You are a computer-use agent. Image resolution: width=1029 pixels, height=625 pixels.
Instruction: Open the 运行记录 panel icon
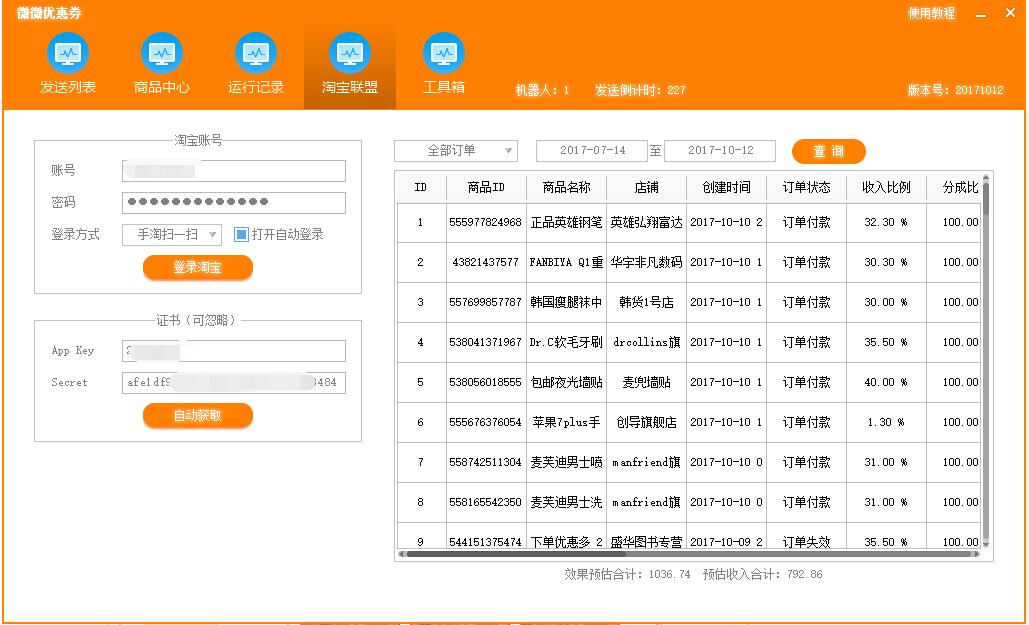(255, 62)
